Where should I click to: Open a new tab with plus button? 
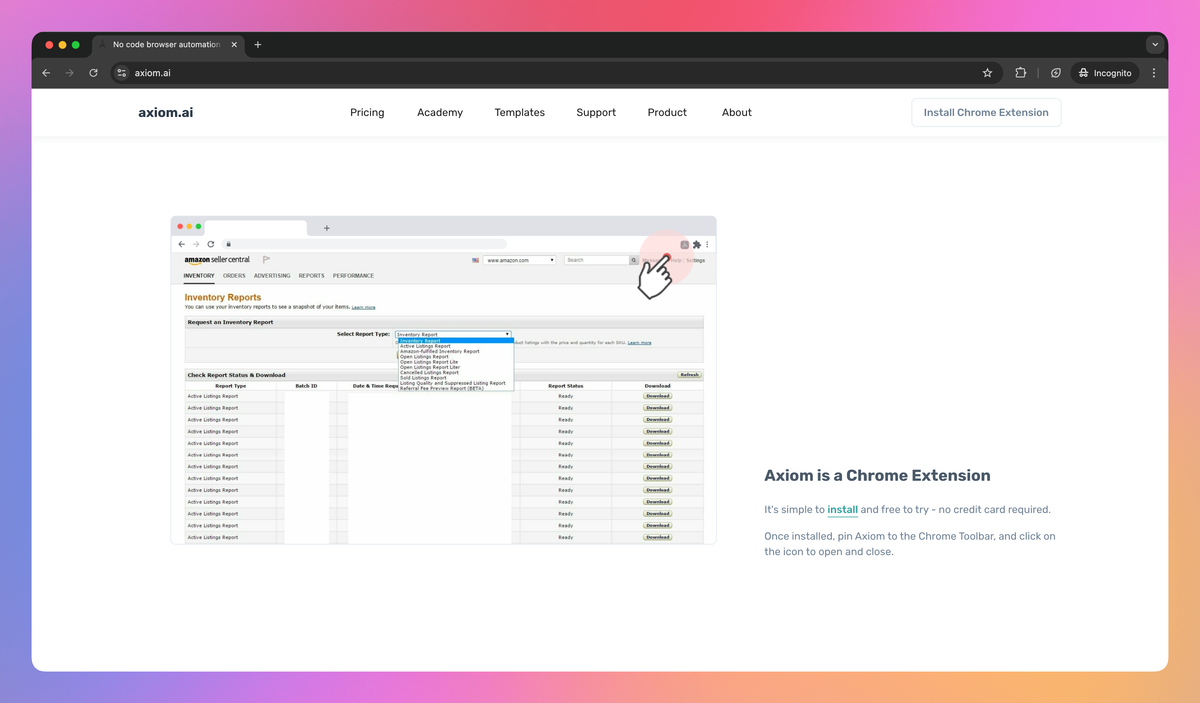point(258,45)
